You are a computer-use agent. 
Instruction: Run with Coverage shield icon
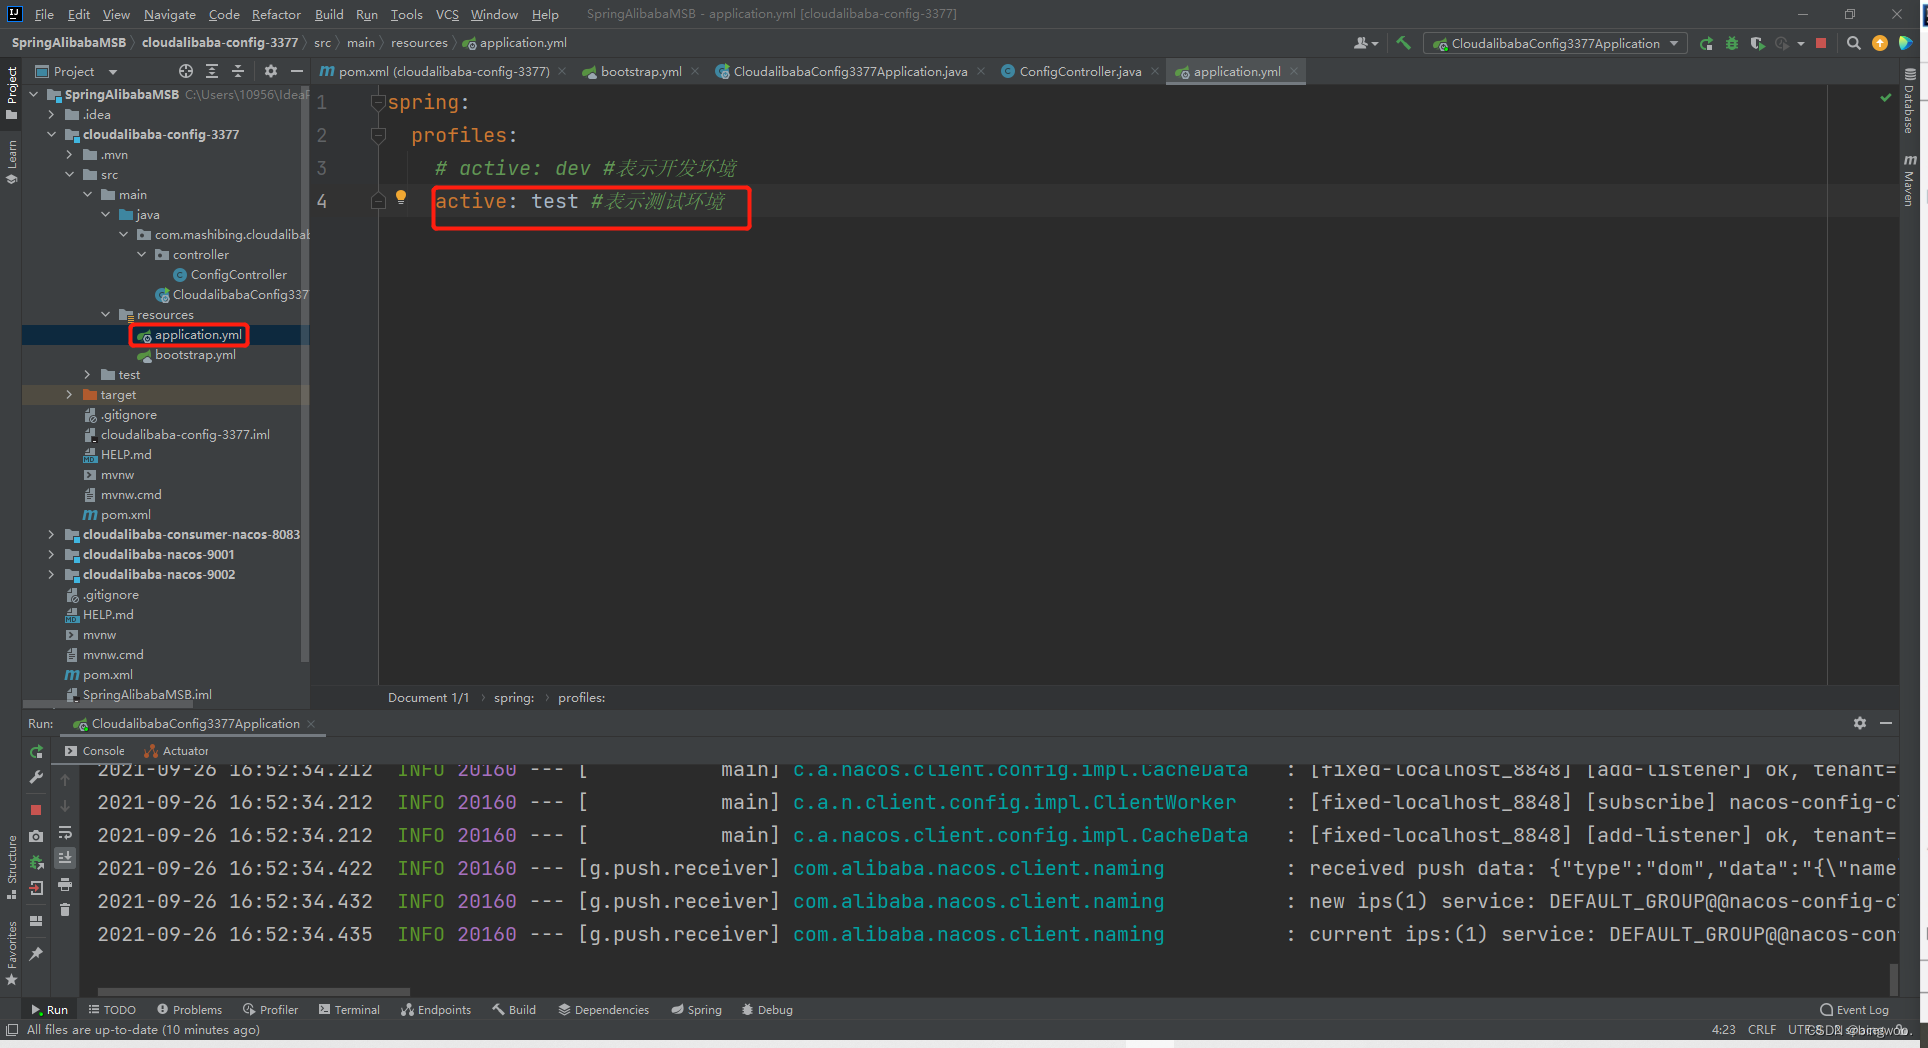pyautogui.click(x=1757, y=43)
